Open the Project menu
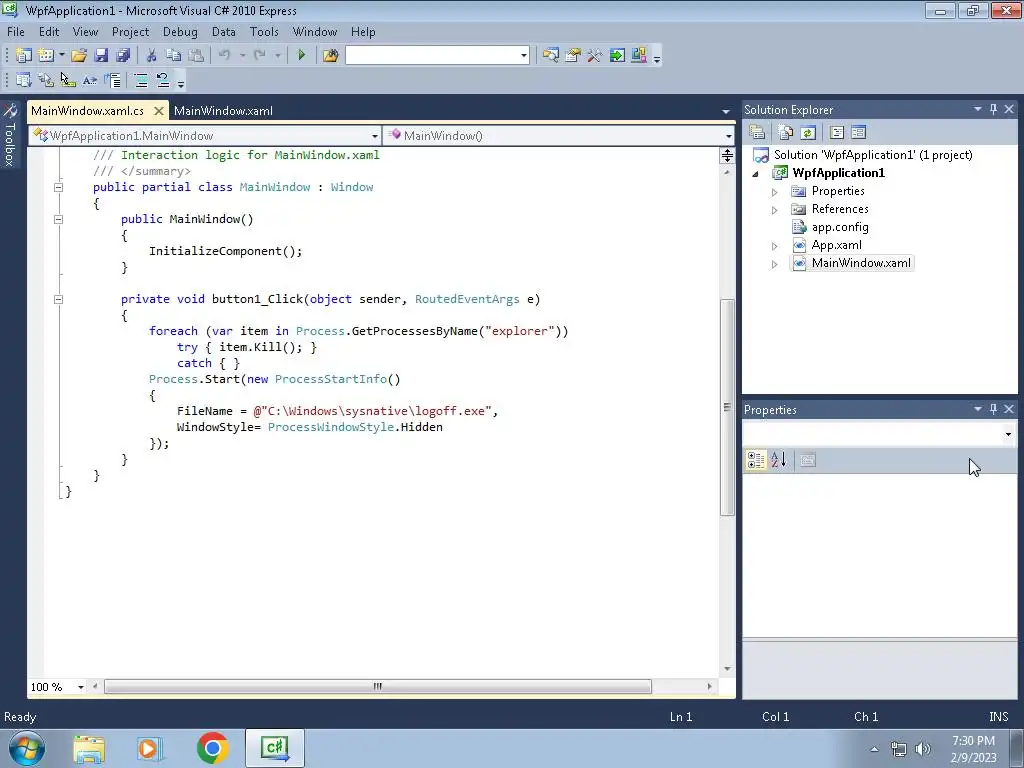 pyautogui.click(x=131, y=32)
